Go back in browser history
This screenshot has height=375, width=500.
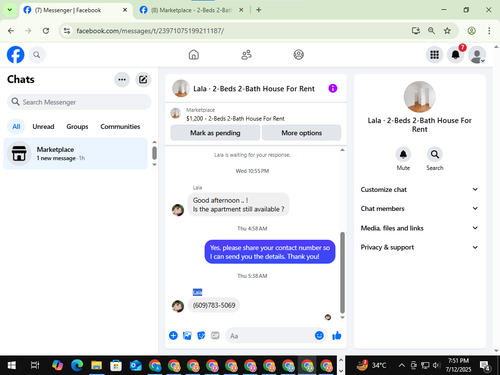(11, 31)
